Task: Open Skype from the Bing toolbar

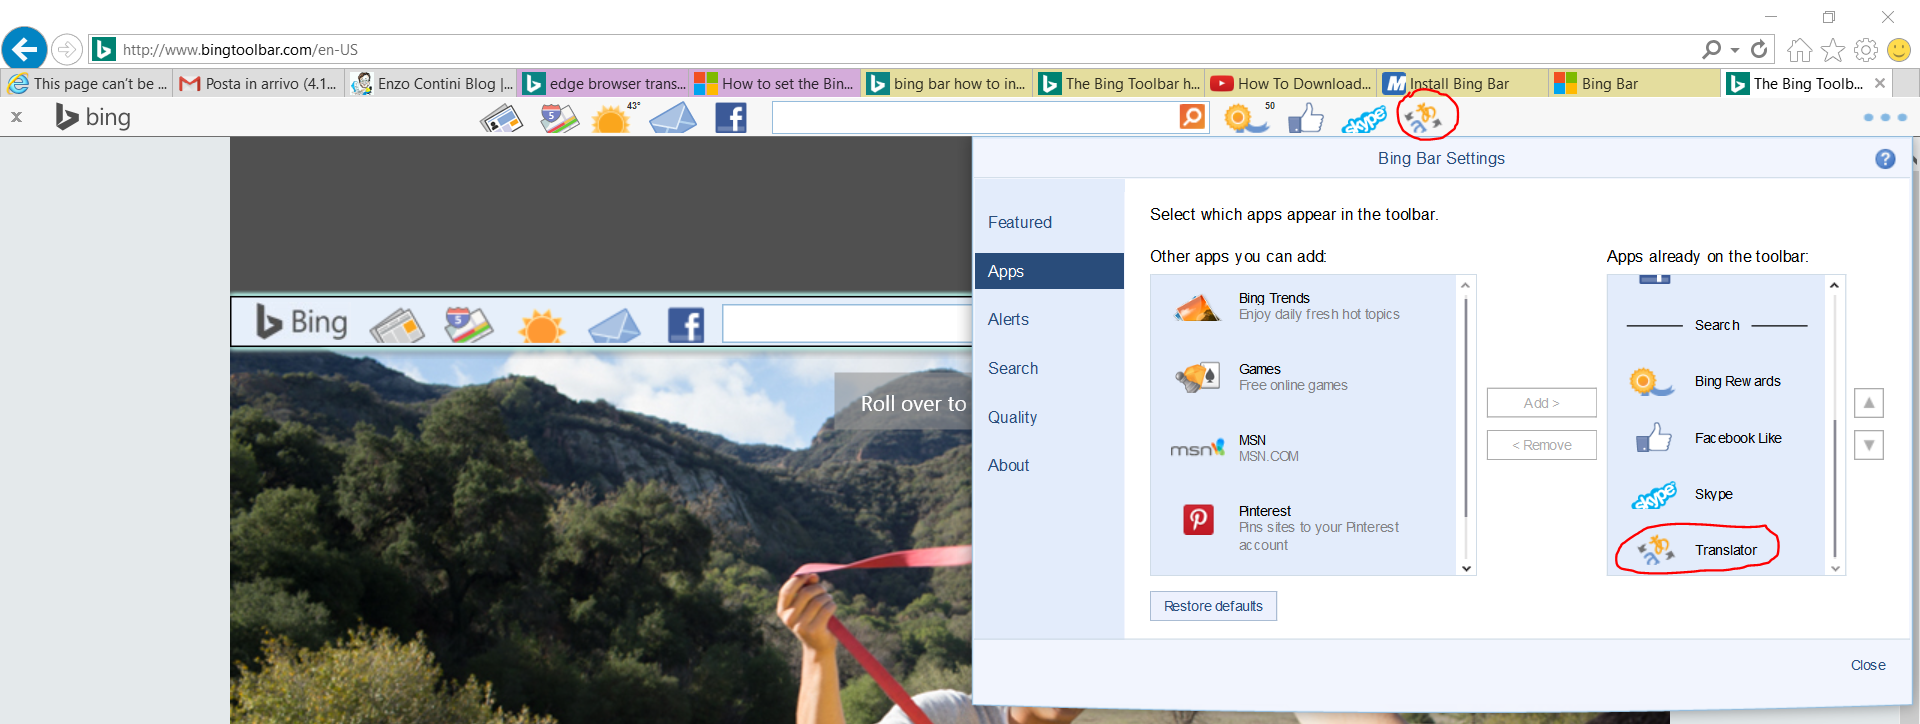Action: point(1364,120)
